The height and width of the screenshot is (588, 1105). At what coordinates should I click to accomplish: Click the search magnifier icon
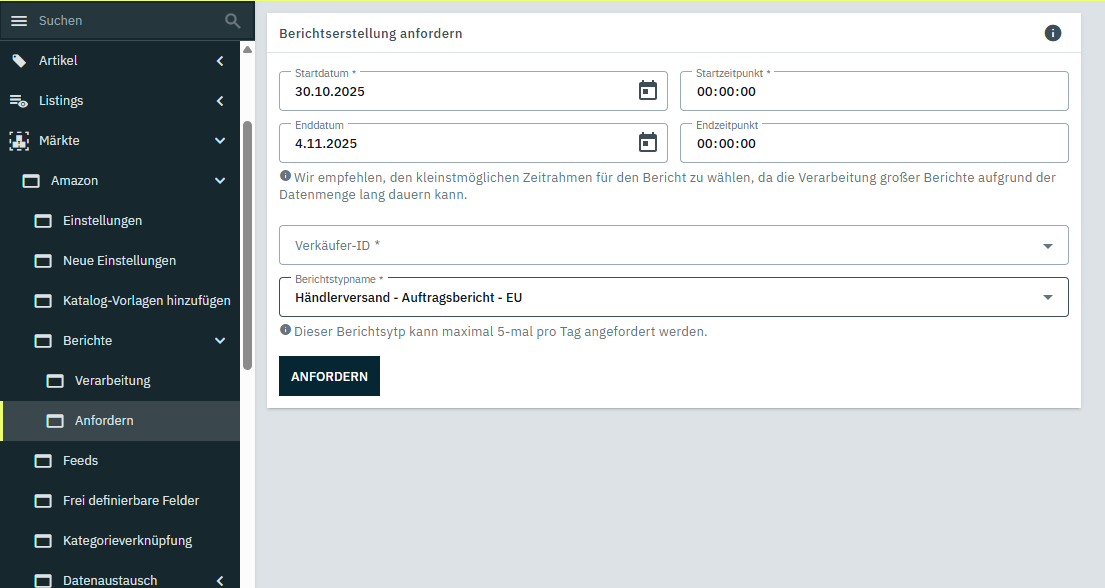[232, 21]
